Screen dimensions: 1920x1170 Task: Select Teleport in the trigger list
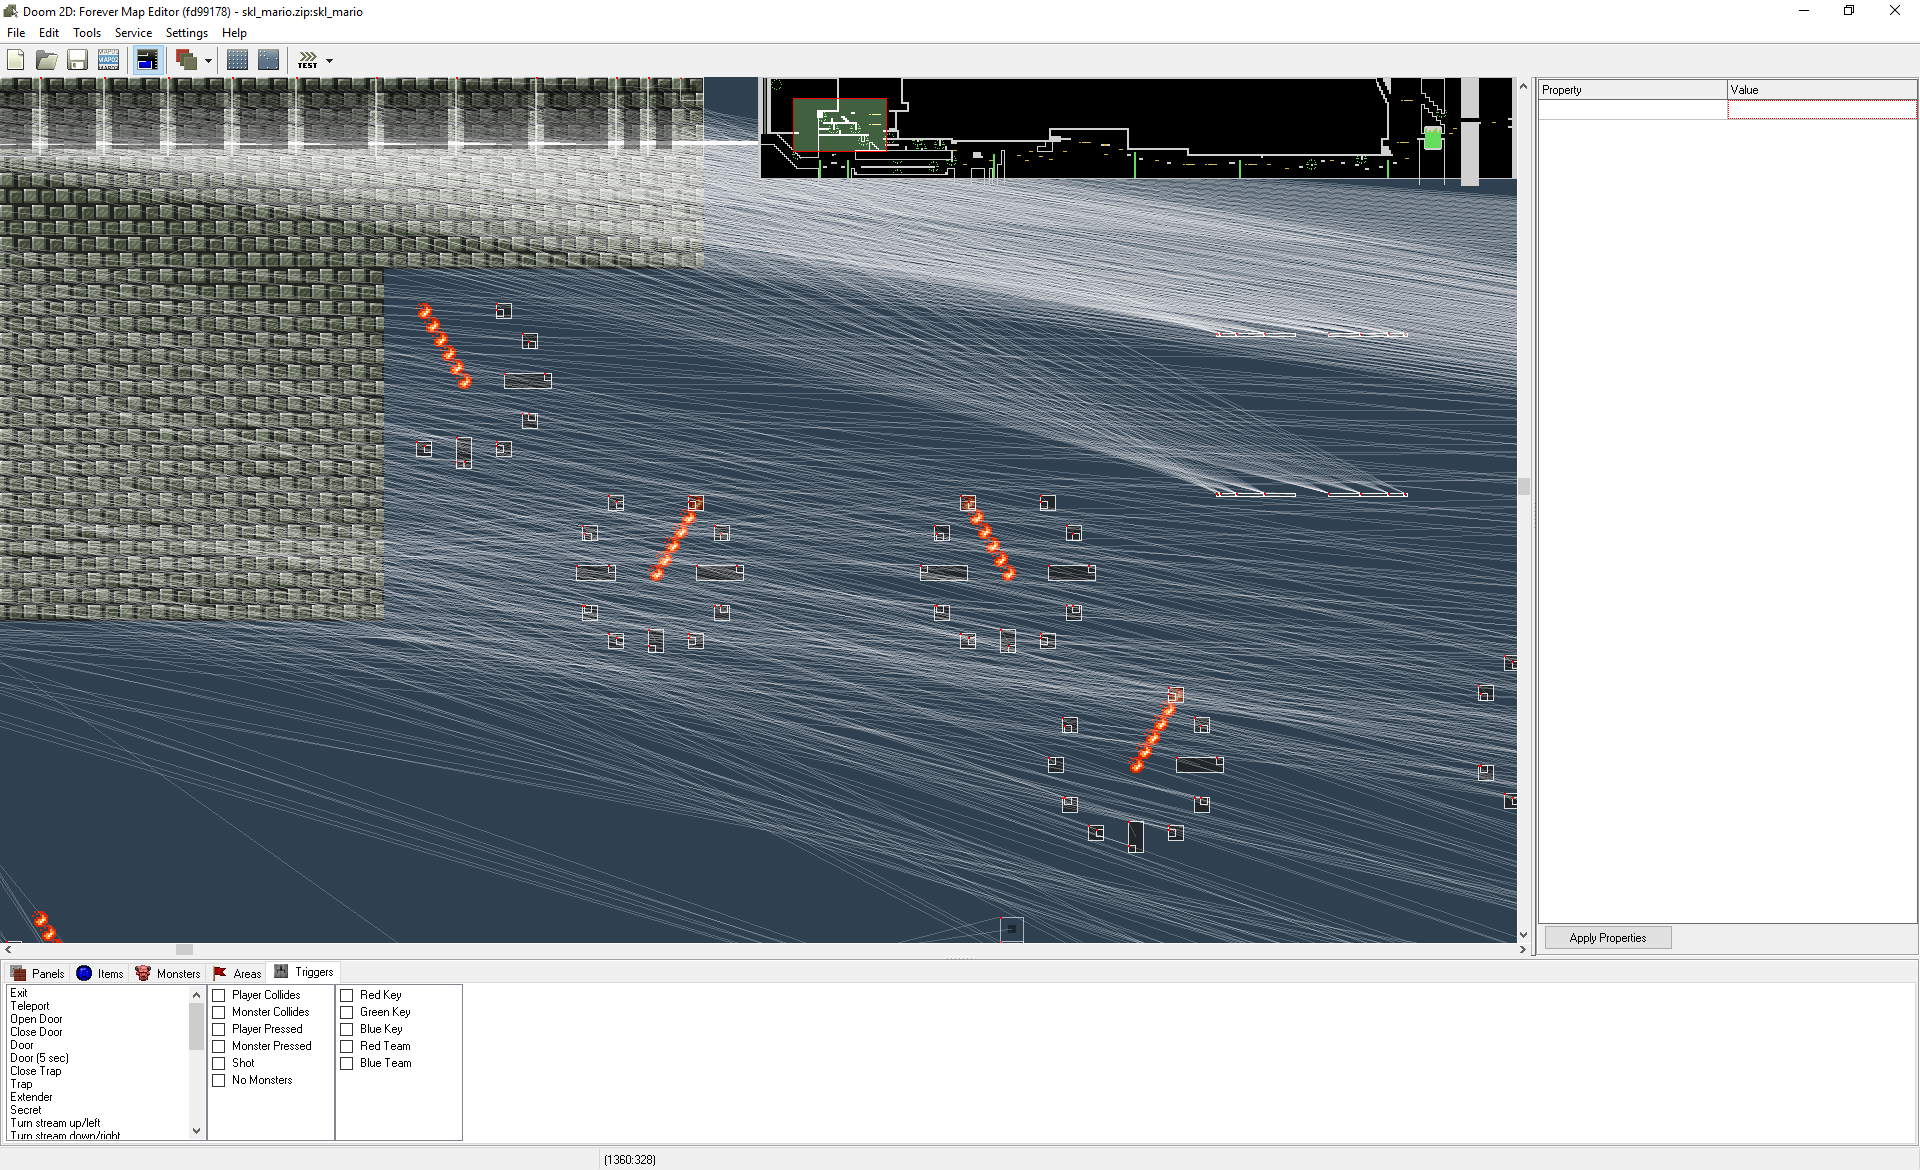(98, 1006)
